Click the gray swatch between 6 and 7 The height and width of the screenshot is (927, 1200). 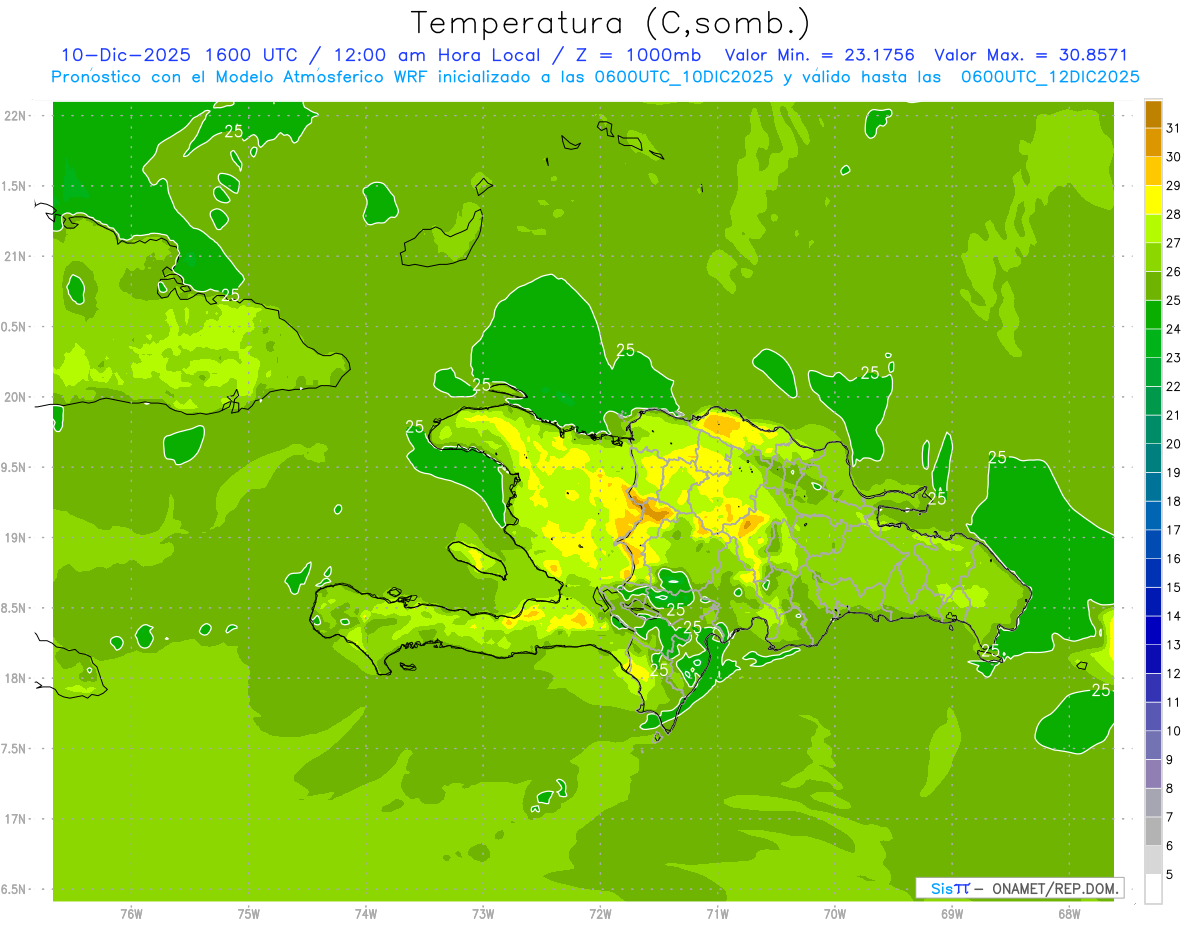tap(1153, 832)
